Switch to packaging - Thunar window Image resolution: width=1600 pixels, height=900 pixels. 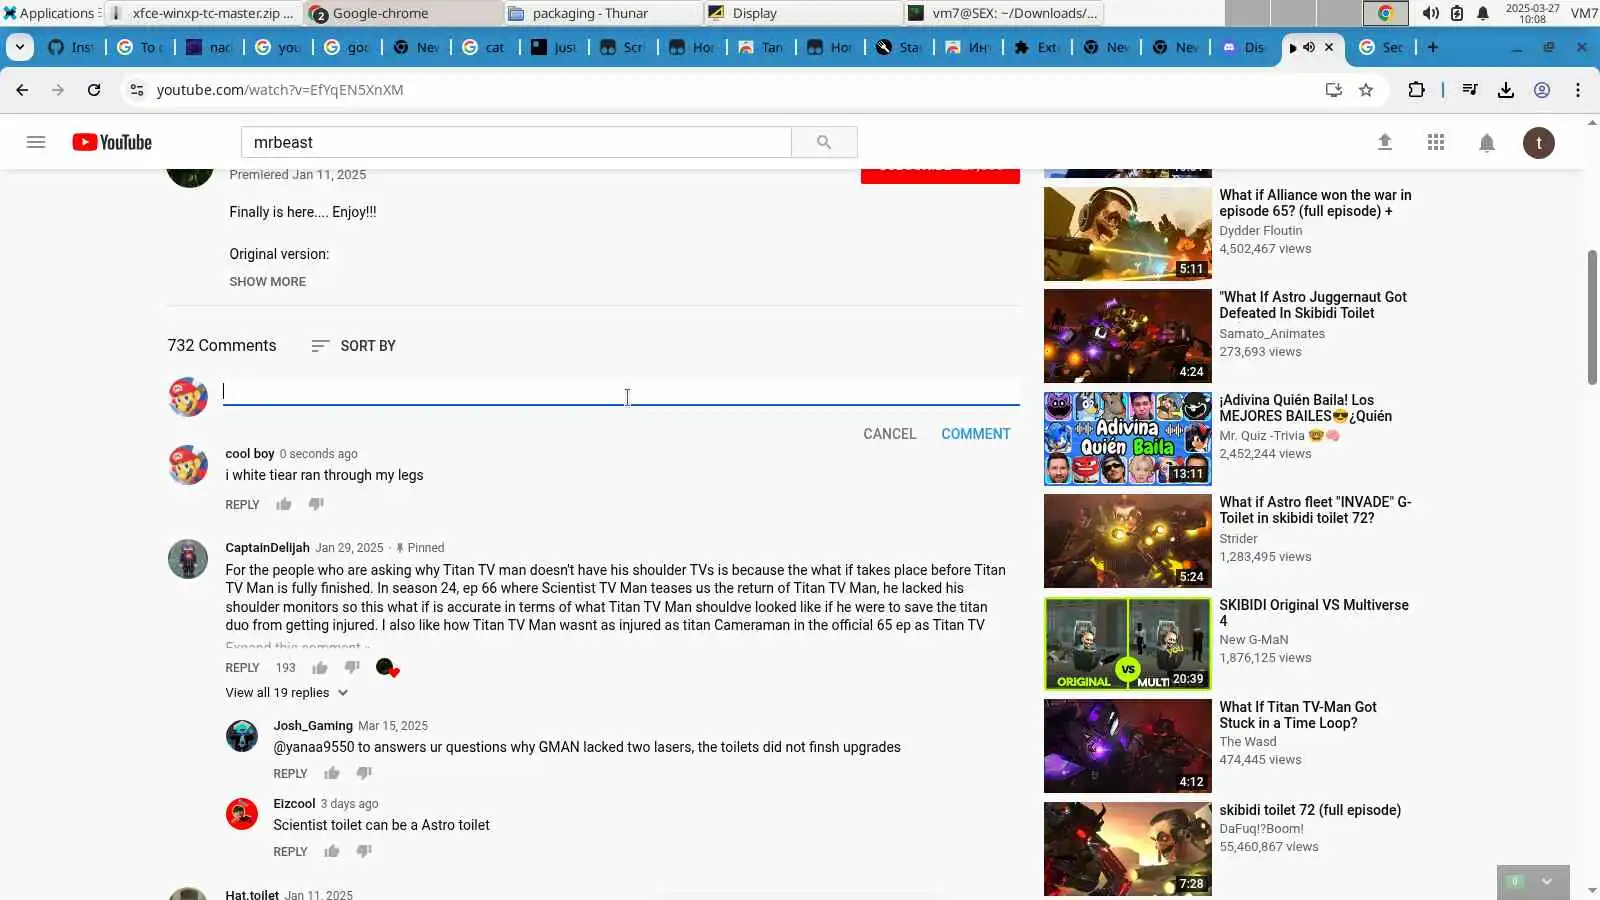point(603,13)
